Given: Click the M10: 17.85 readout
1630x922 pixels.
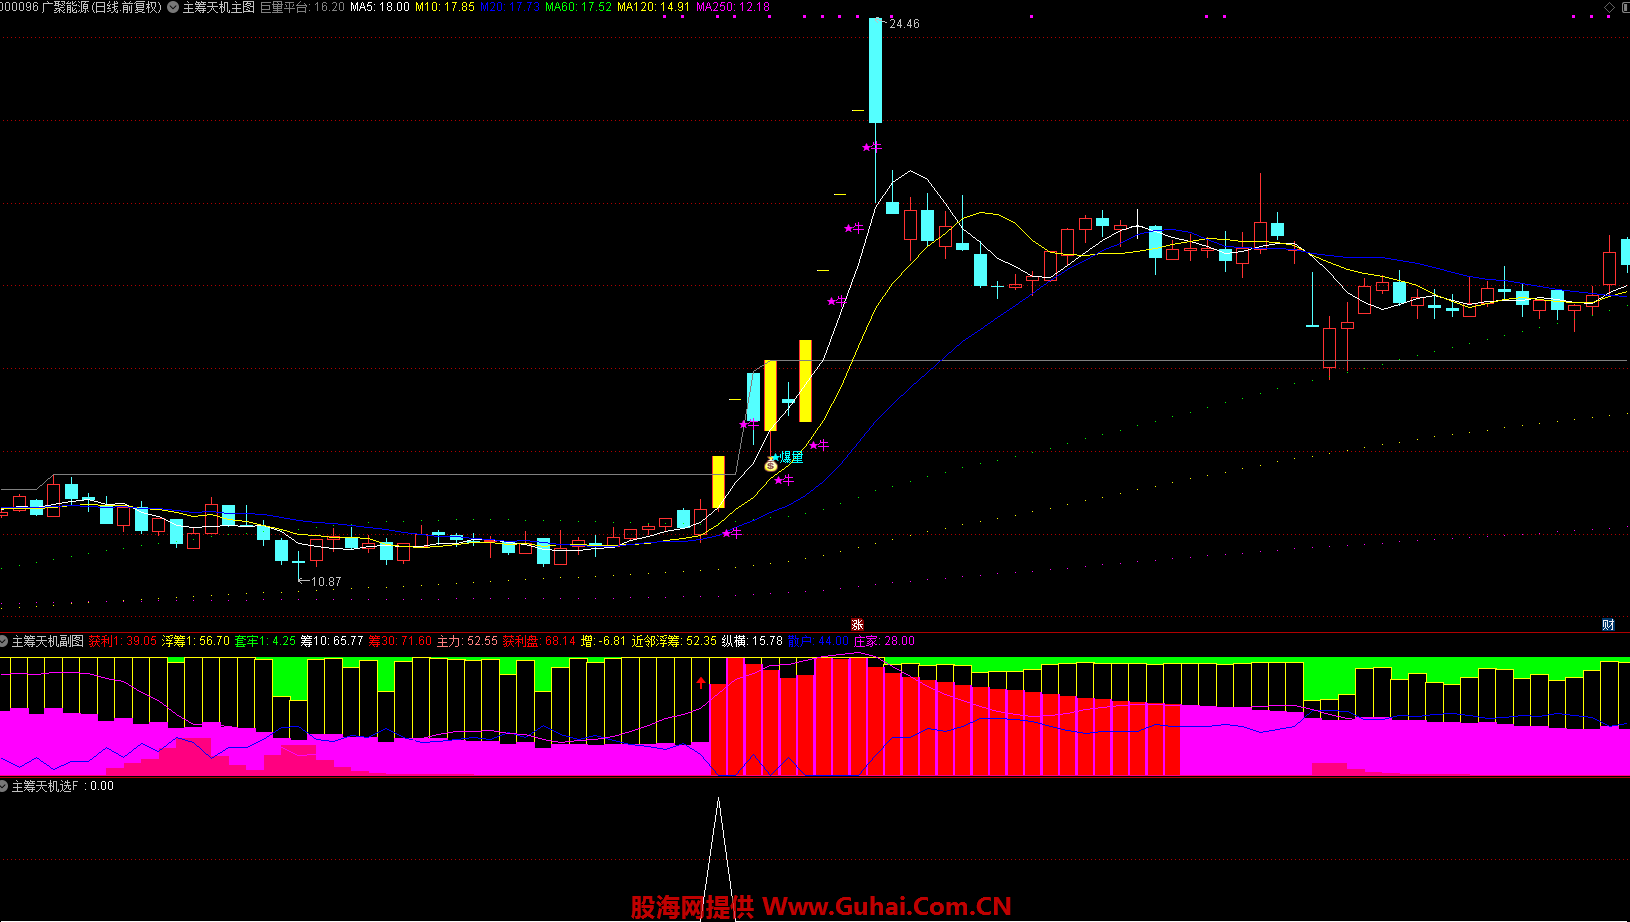Looking at the screenshot, I should 445,7.
